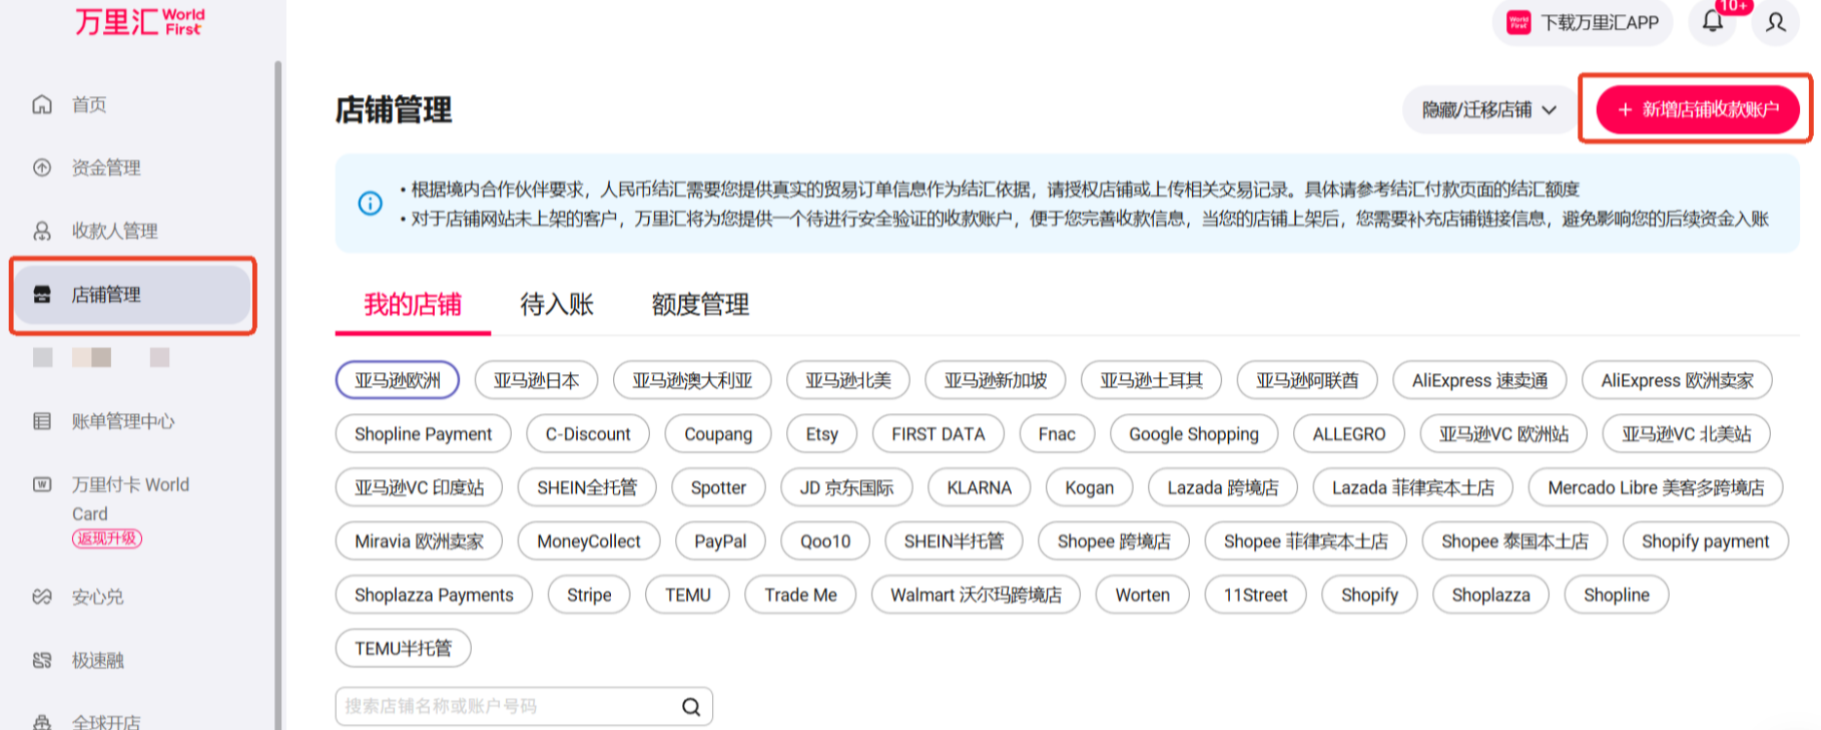The width and height of the screenshot is (1821, 730).
Task: Select the KLARNA store filter
Action: [979, 488]
